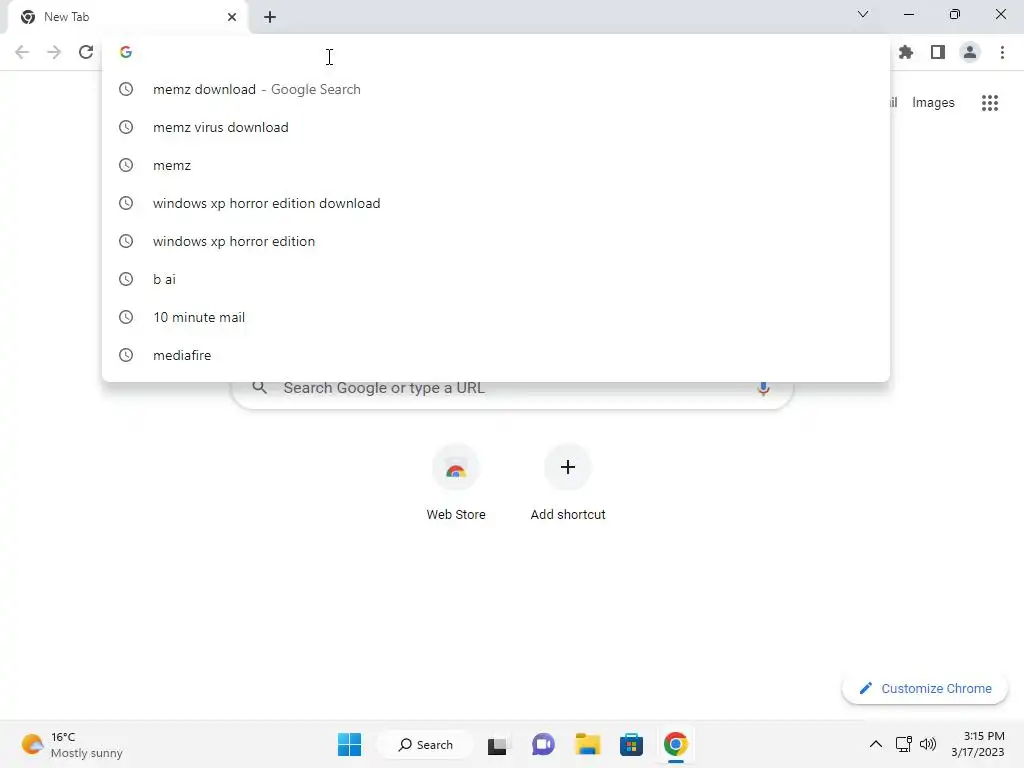
Task: Open Task View on the taskbar
Action: tap(498, 744)
